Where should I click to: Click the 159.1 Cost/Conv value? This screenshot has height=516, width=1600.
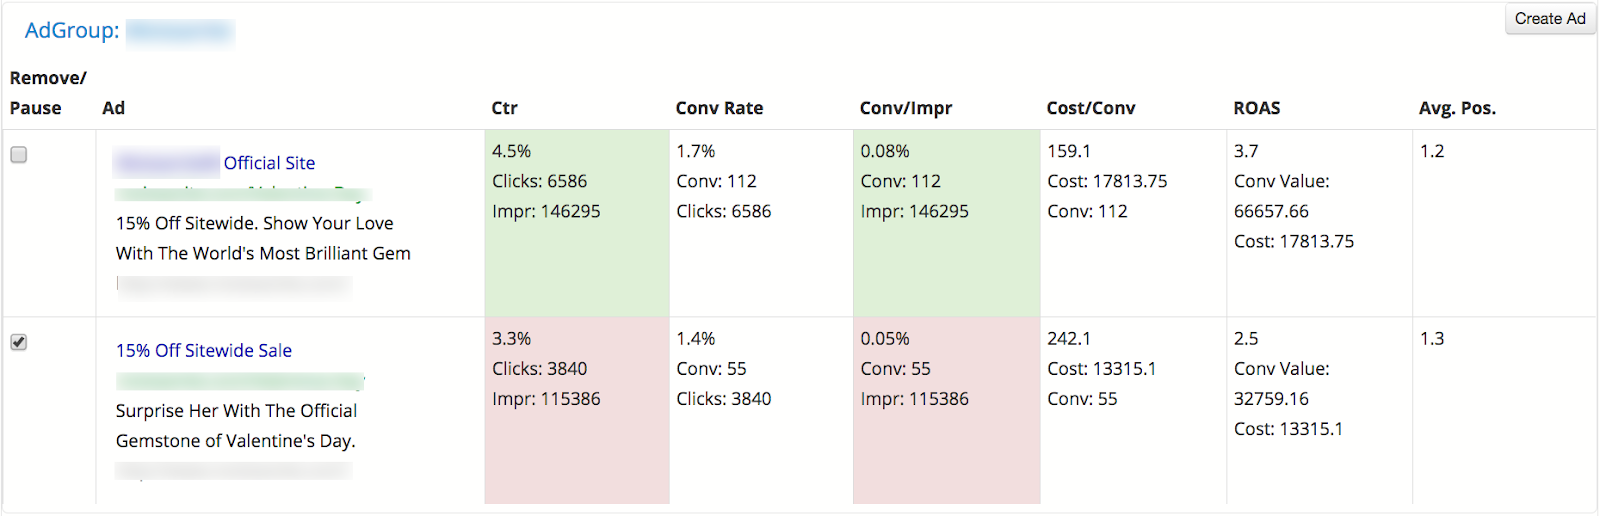pyautogui.click(x=1069, y=151)
